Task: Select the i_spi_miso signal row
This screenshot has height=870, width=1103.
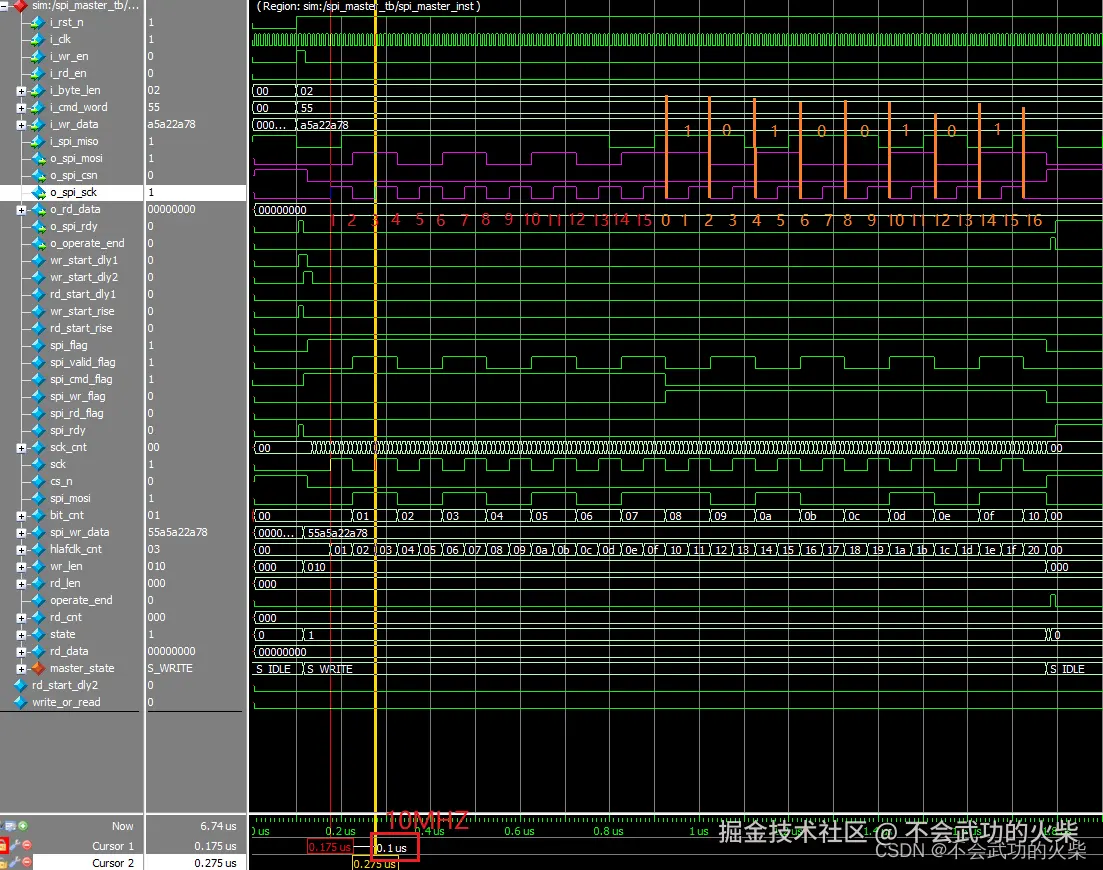Action: click(74, 141)
